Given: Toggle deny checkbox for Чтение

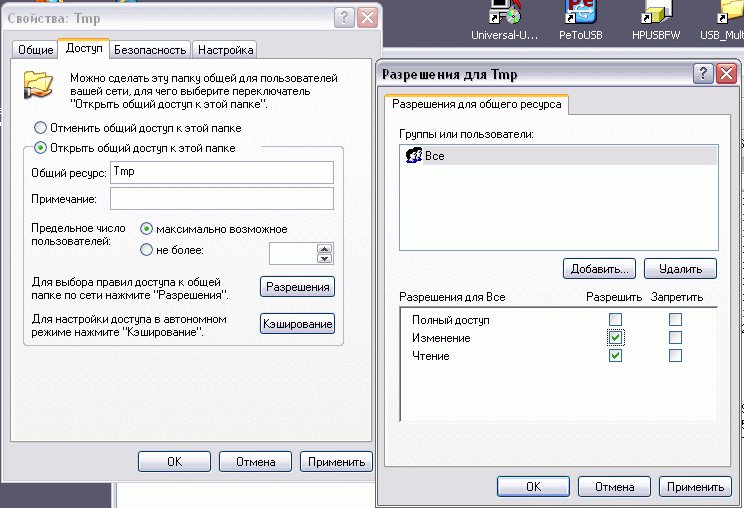Looking at the screenshot, I should [x=675, y=356].
